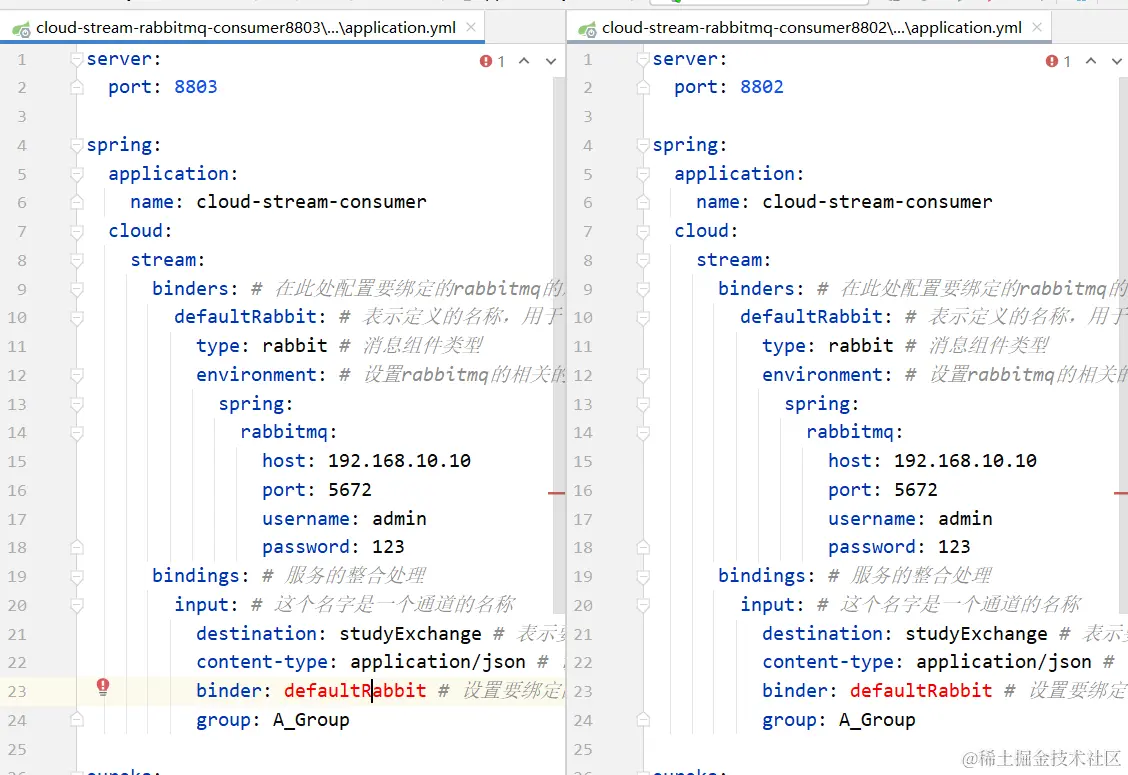This screenshot has height=775, width=1128.
Task: Collapse cloud block in right editor
Action: coord(643,232)
